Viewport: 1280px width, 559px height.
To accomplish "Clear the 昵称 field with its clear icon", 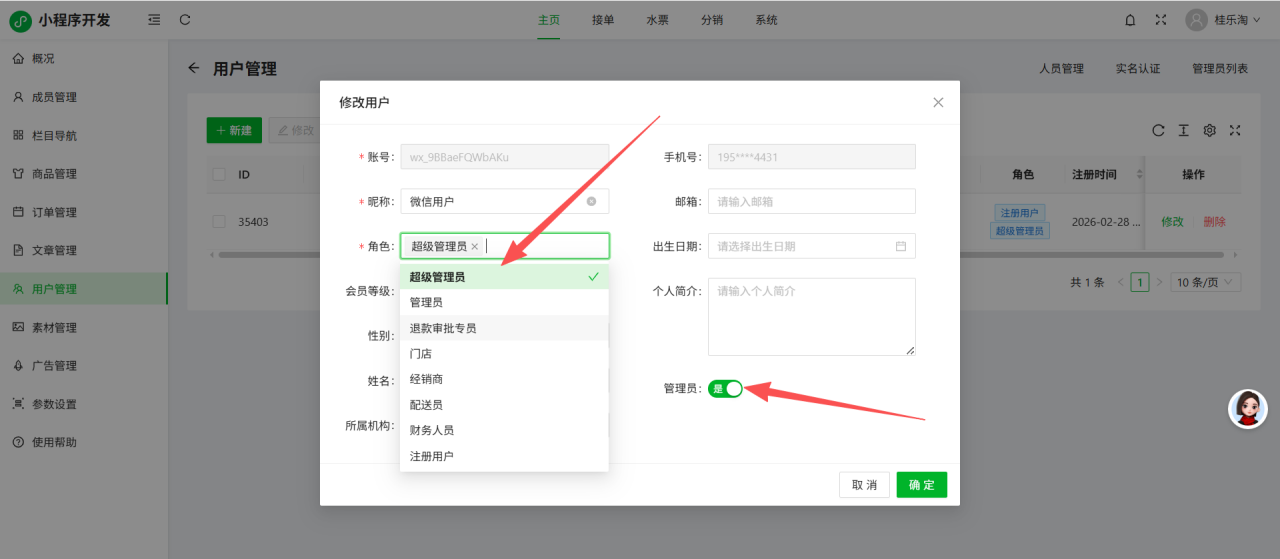I will 591,201.
